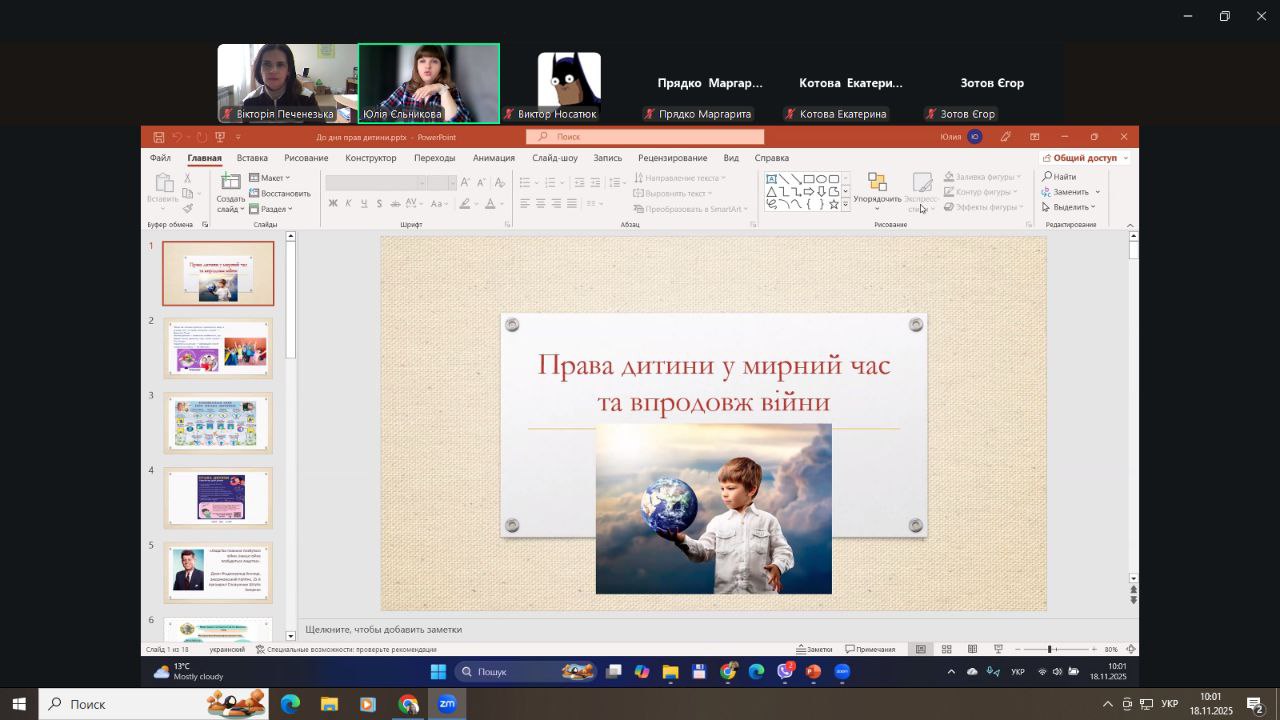
Task: Open the Вставка ribbon tab
Action: [252, 158]
